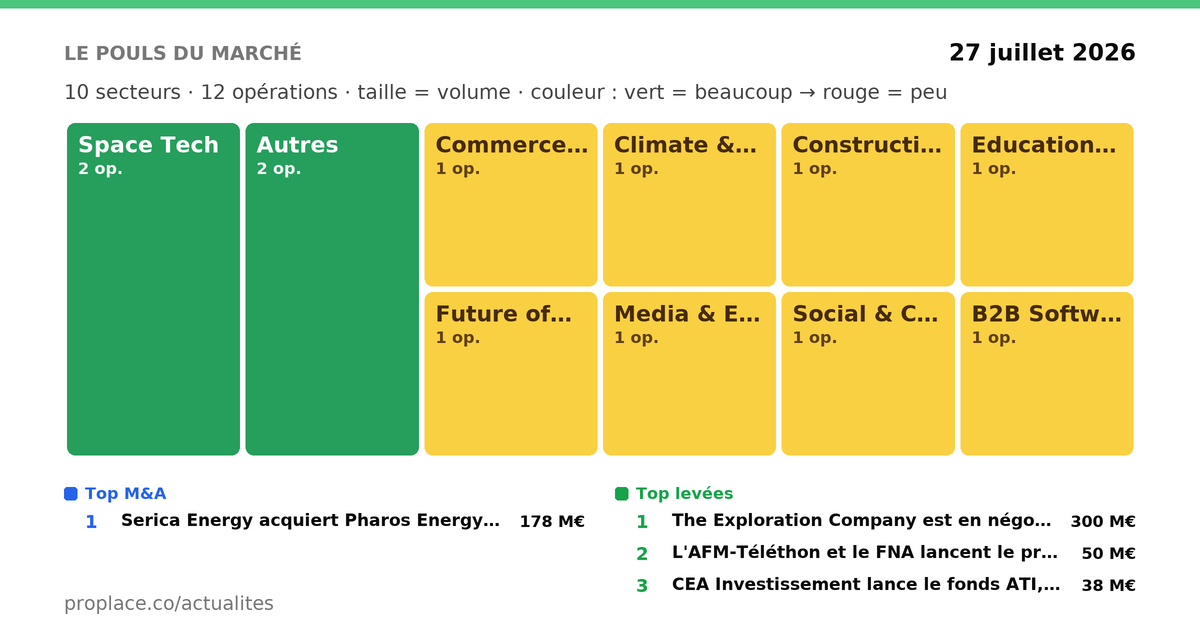This screenshot has height=630, width=1200.
Task: Open the CEA Investissement fund headline
Action: 866,585
